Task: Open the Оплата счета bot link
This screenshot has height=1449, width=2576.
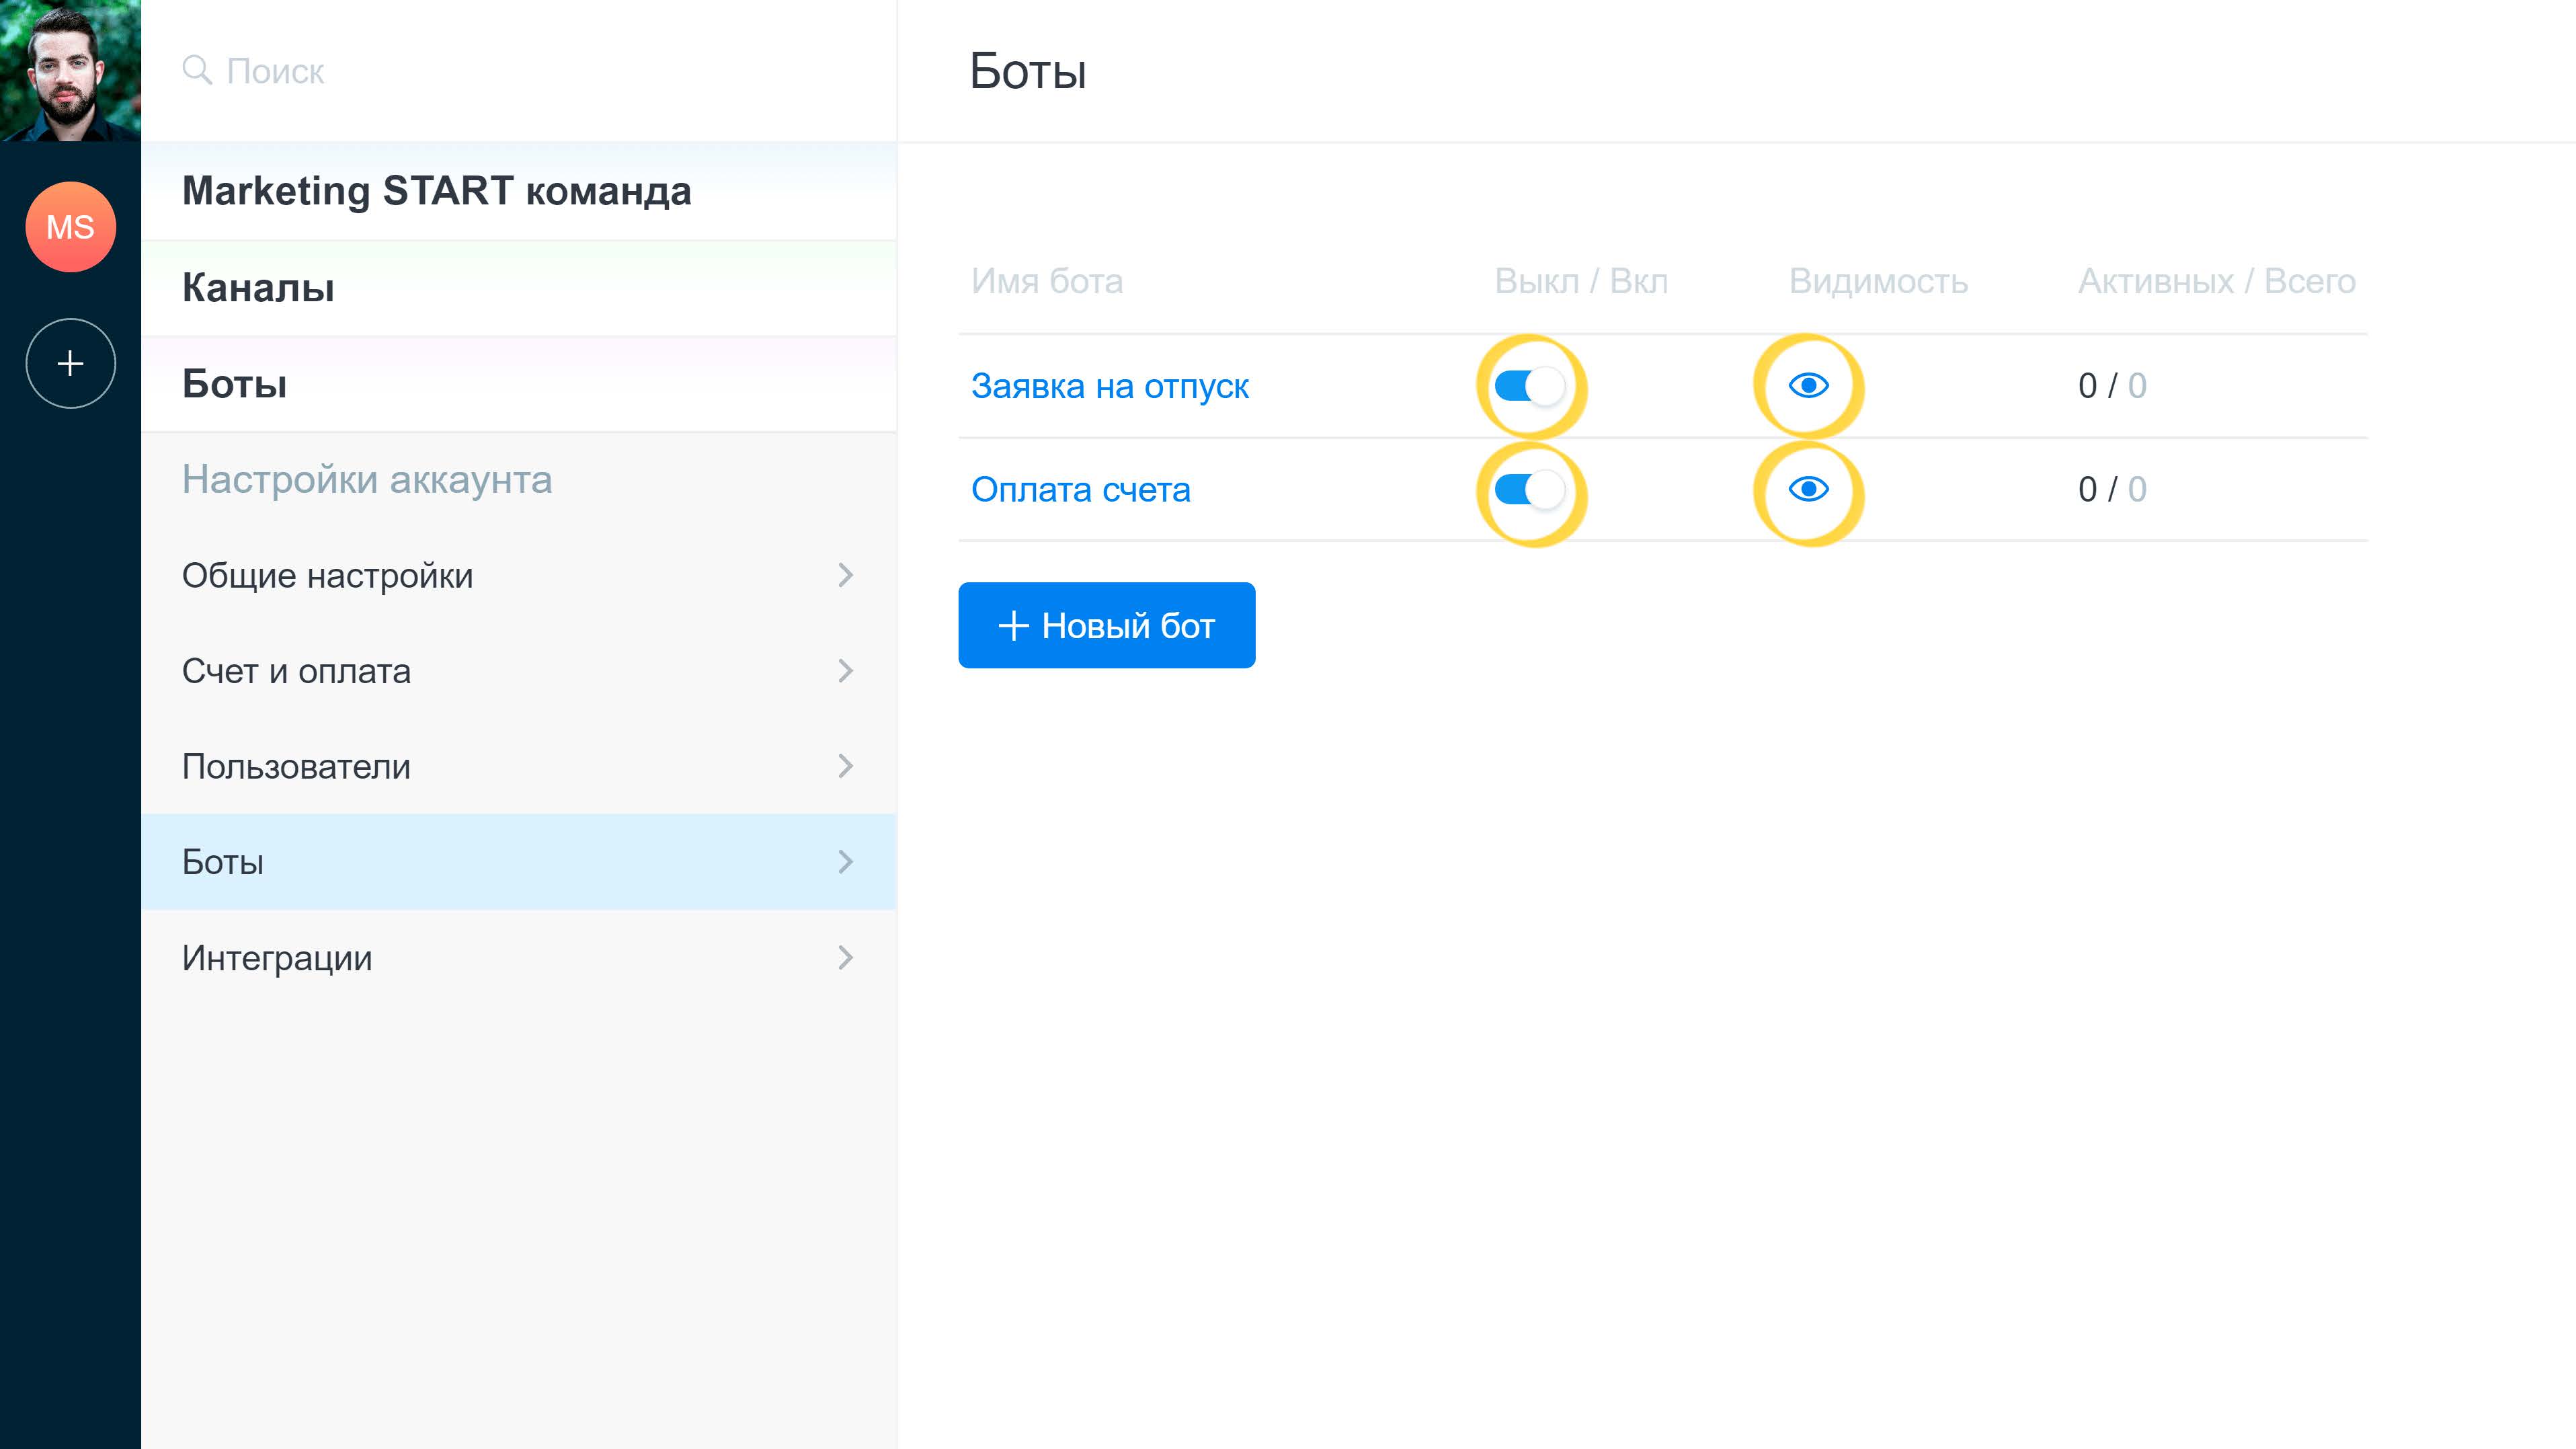Action: [1080, 490]
